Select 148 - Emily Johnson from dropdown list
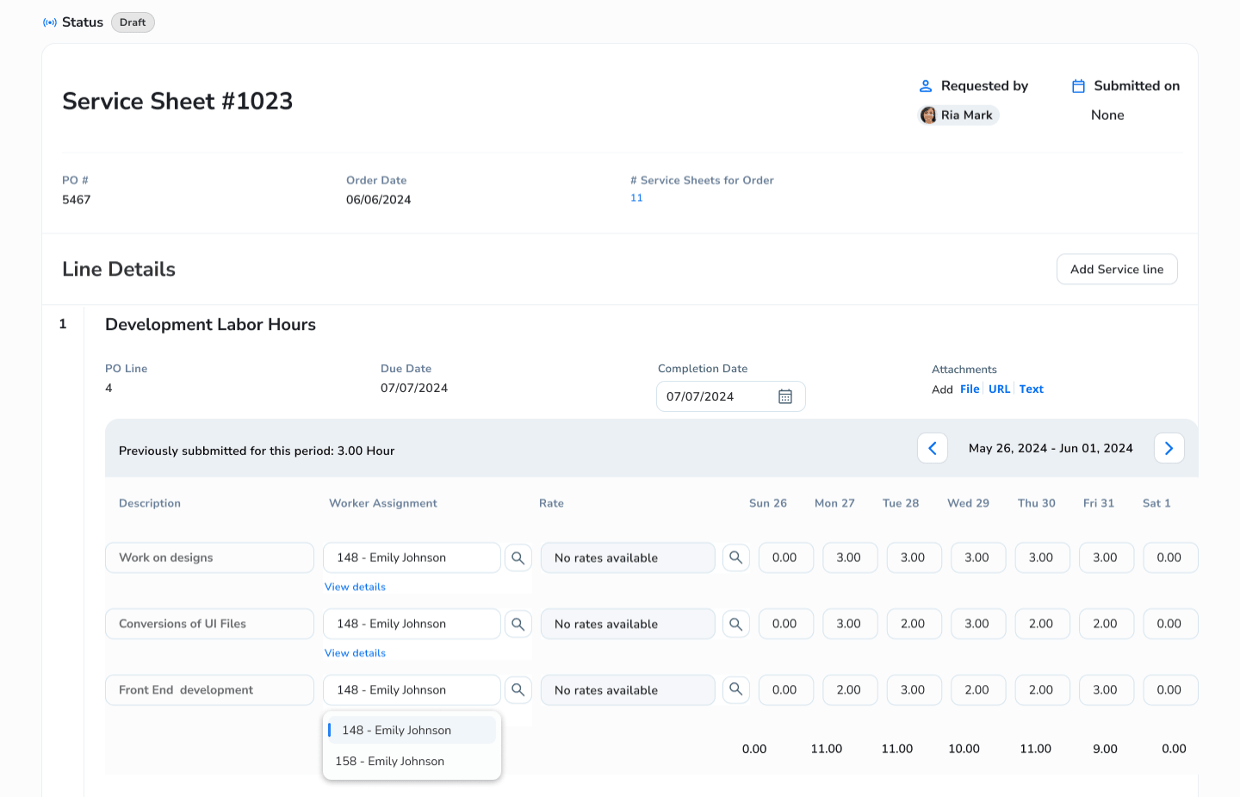Screen dimensions: 1240x798 point(412,730)
